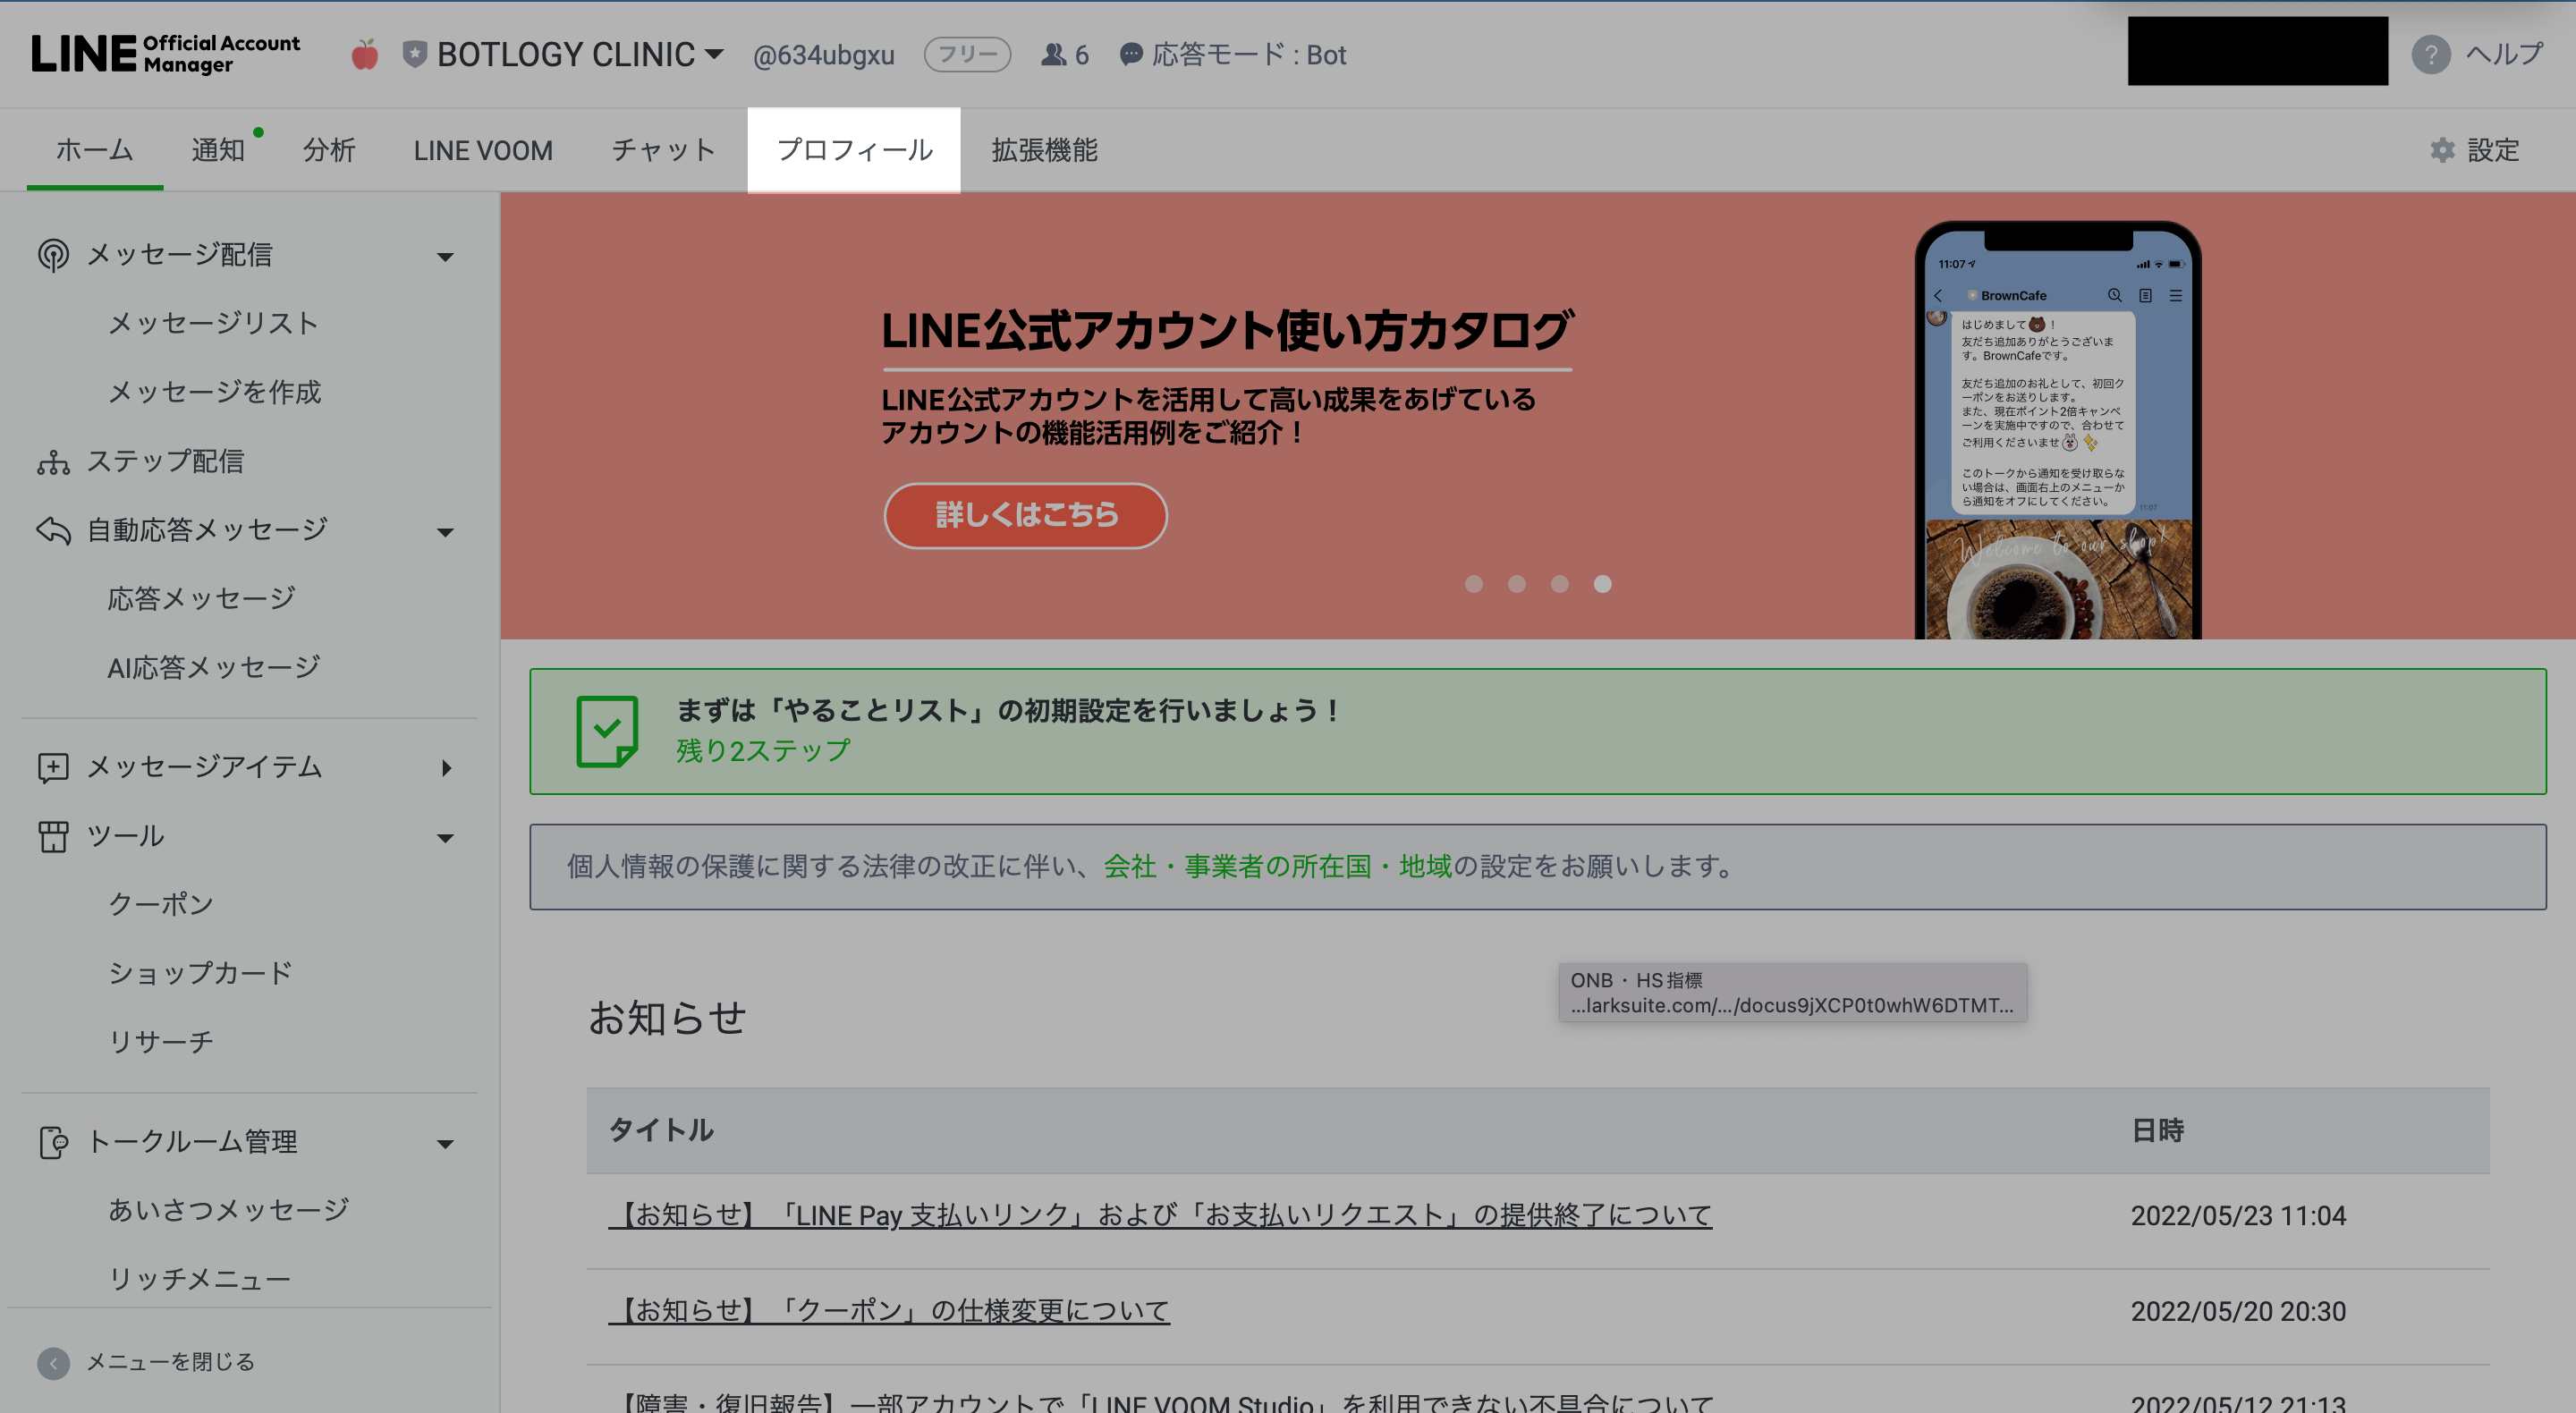Click the Auto-Response Messages (自動応答メッセージ) arrow icon
Screen dimensions: 2576x1413
(53, 530)
